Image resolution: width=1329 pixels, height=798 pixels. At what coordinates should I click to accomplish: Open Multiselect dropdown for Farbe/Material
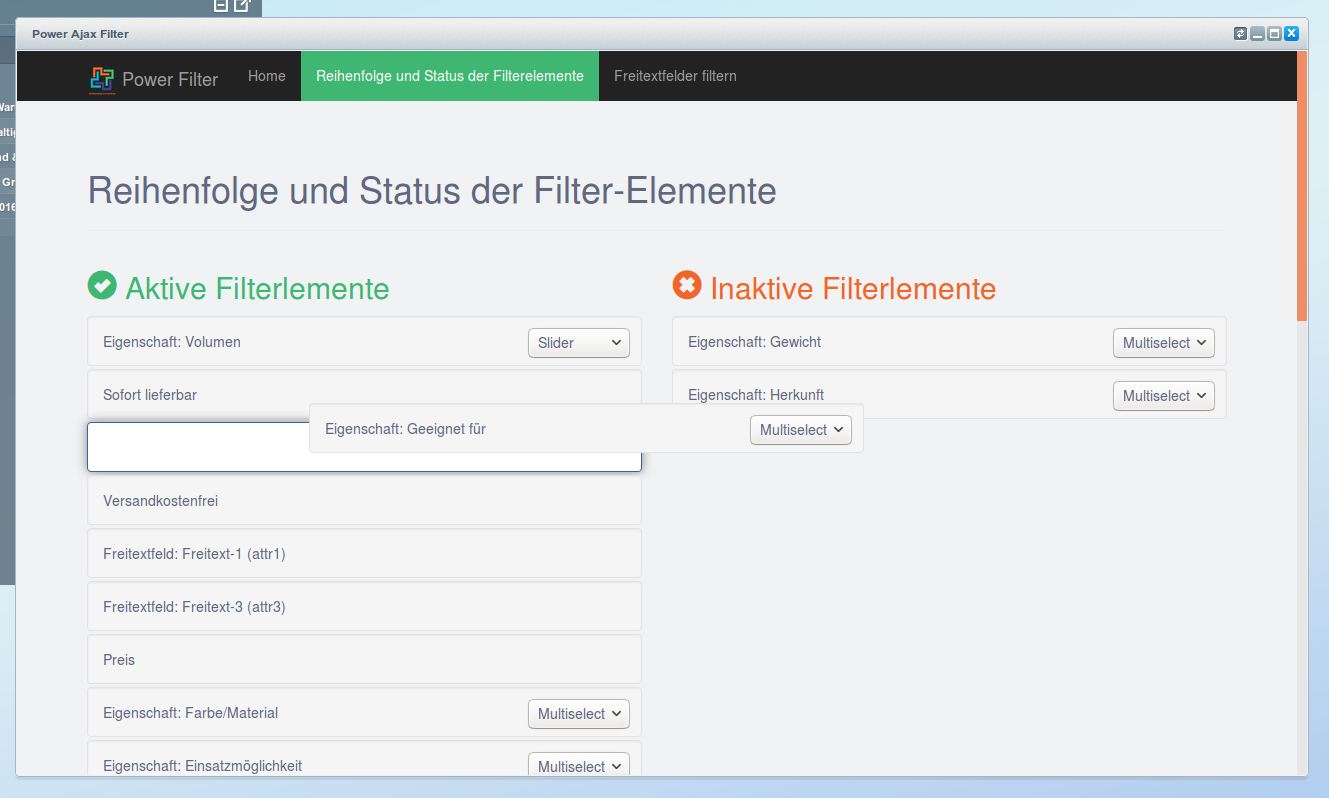pos(579,714)
